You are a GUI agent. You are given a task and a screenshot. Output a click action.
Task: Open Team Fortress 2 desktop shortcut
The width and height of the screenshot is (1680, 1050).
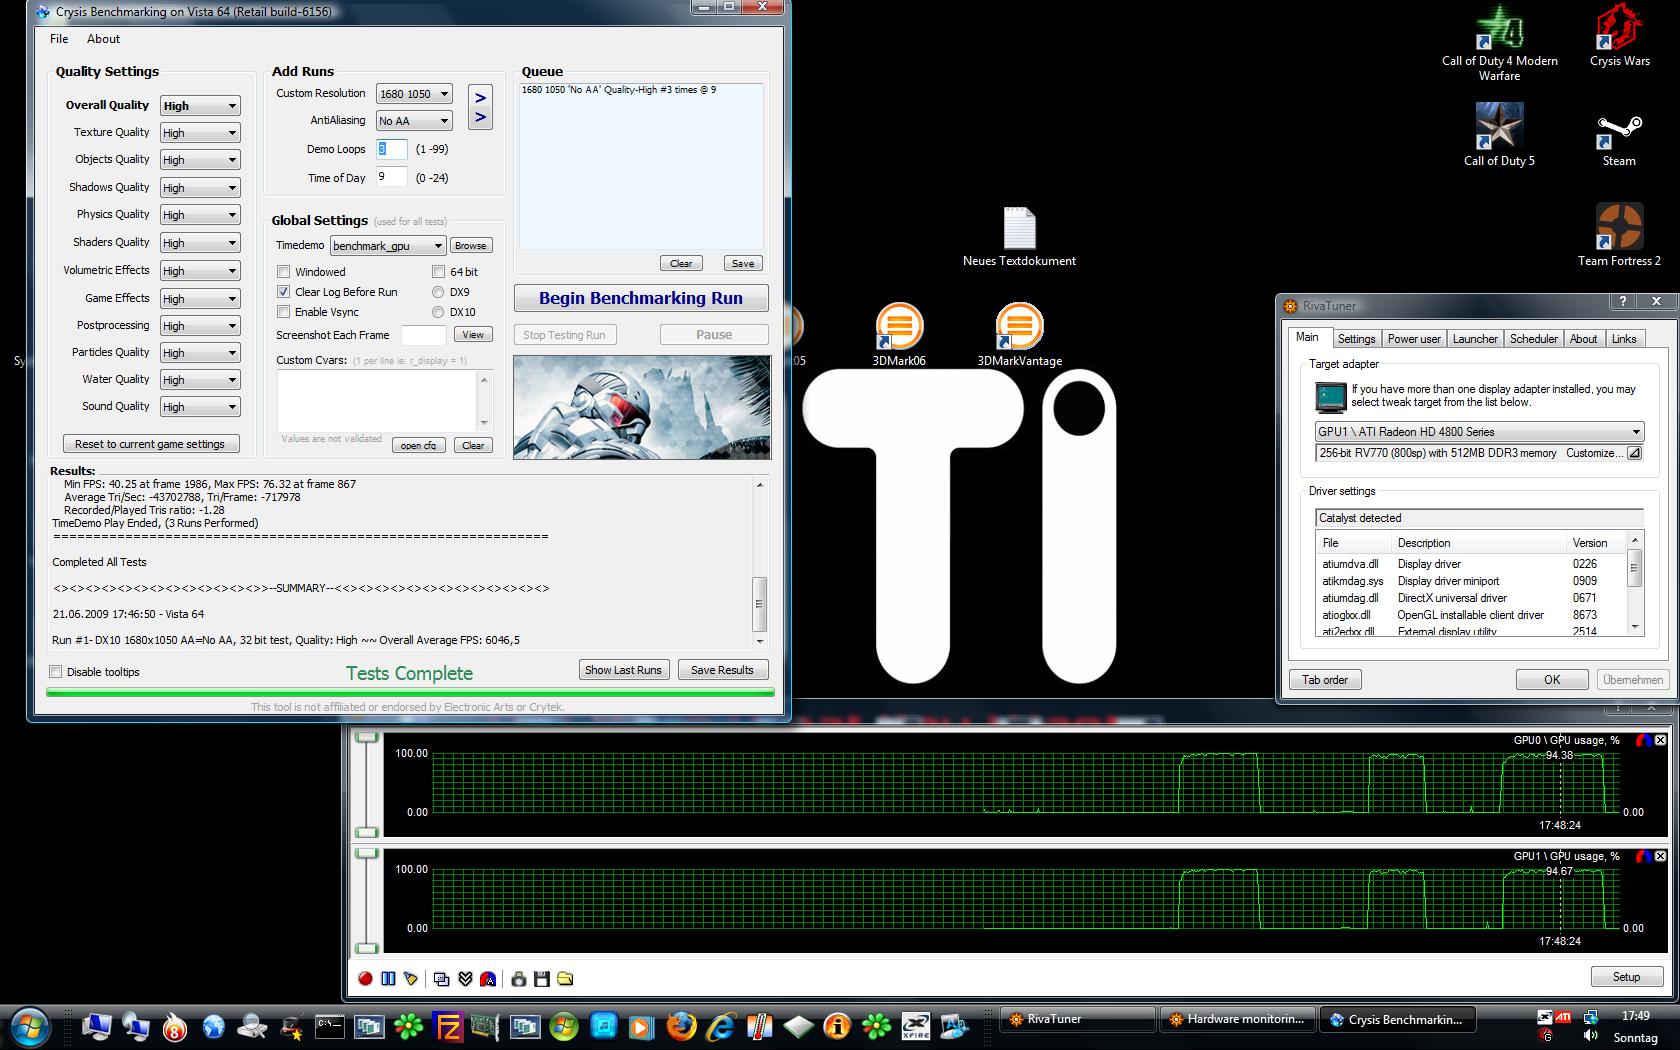[x=1619, y=235]
